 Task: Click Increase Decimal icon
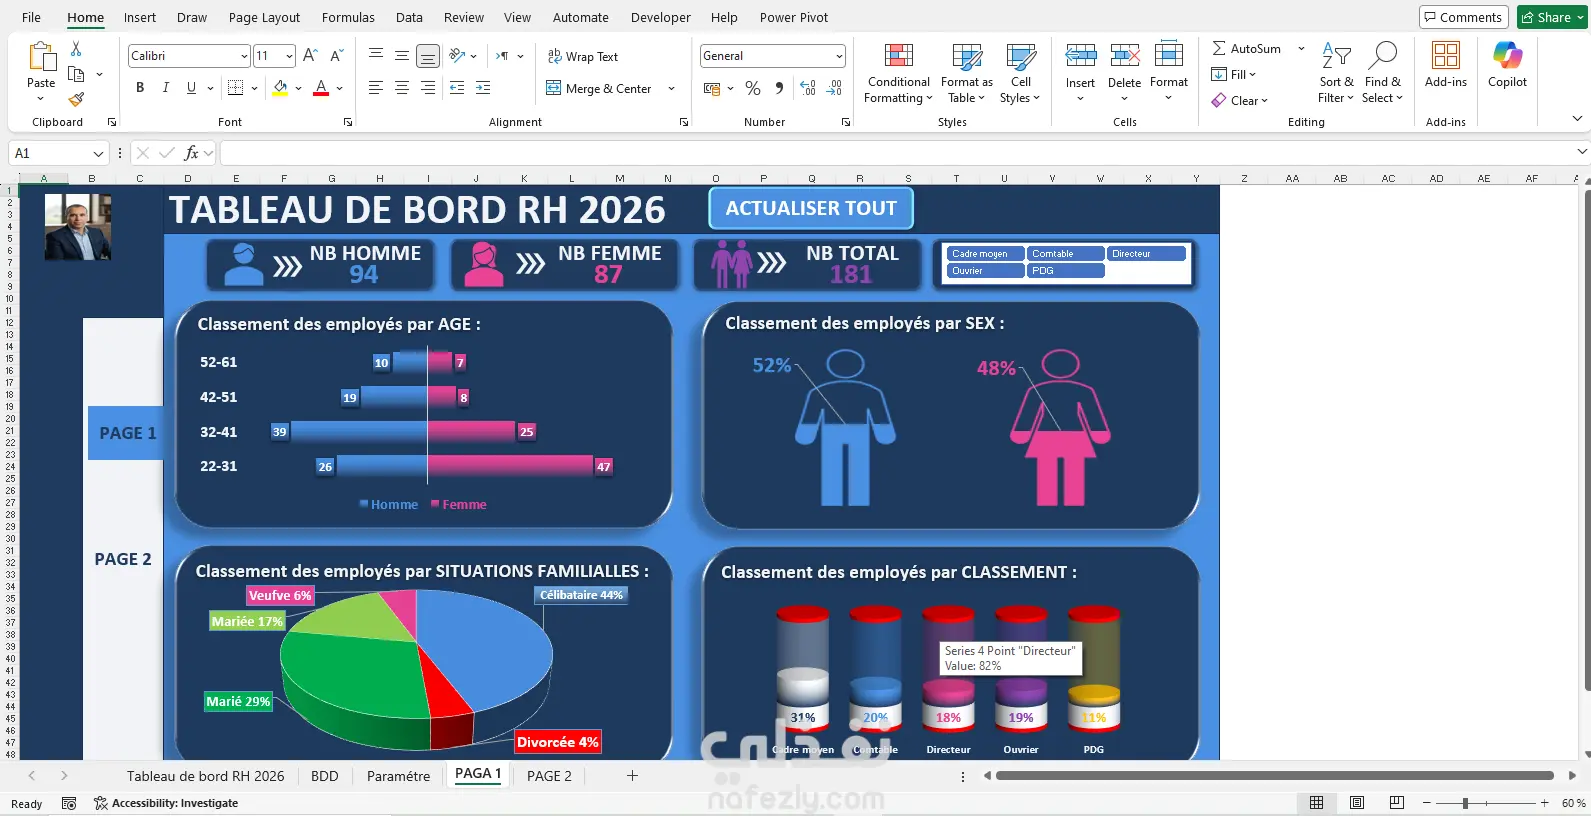(808, 88)
